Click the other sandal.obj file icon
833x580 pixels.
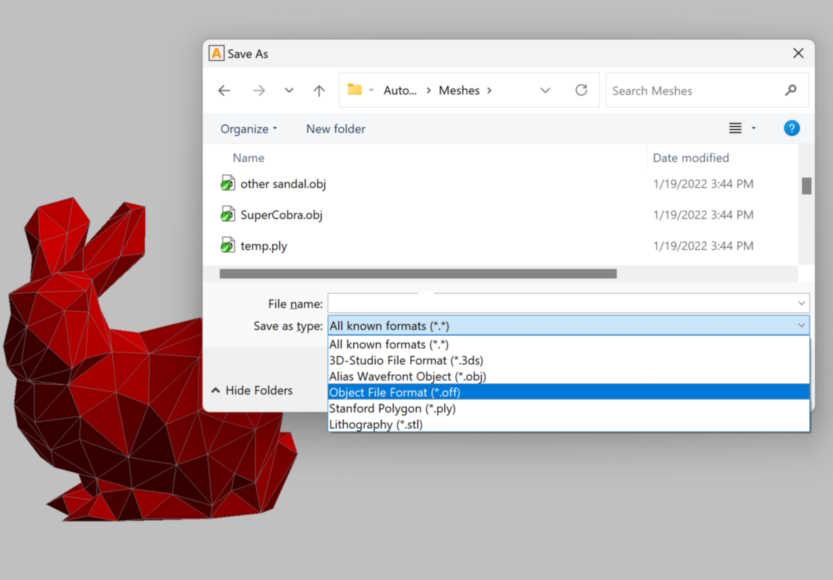(x=227, y=183)
